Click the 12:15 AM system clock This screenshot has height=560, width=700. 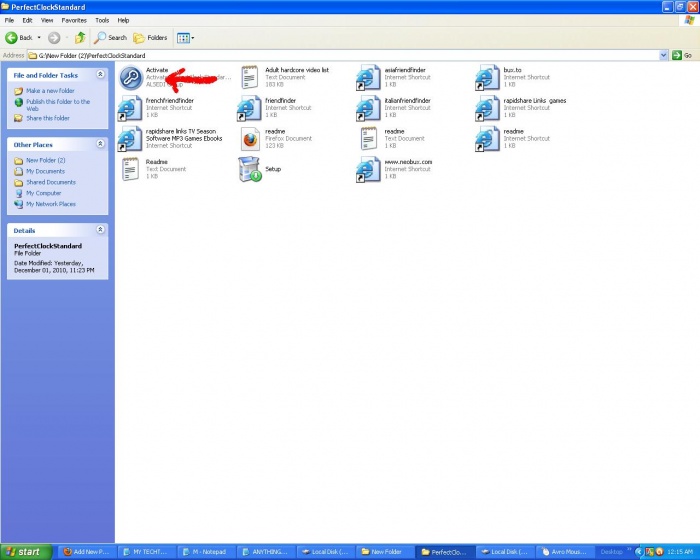[x=680, y=552]
